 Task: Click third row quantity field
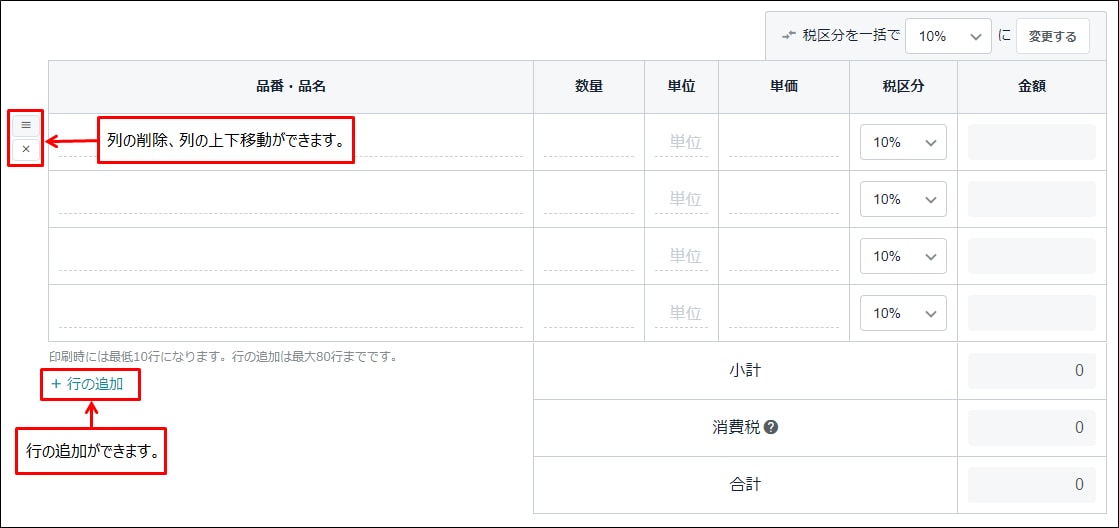[589, 256]
